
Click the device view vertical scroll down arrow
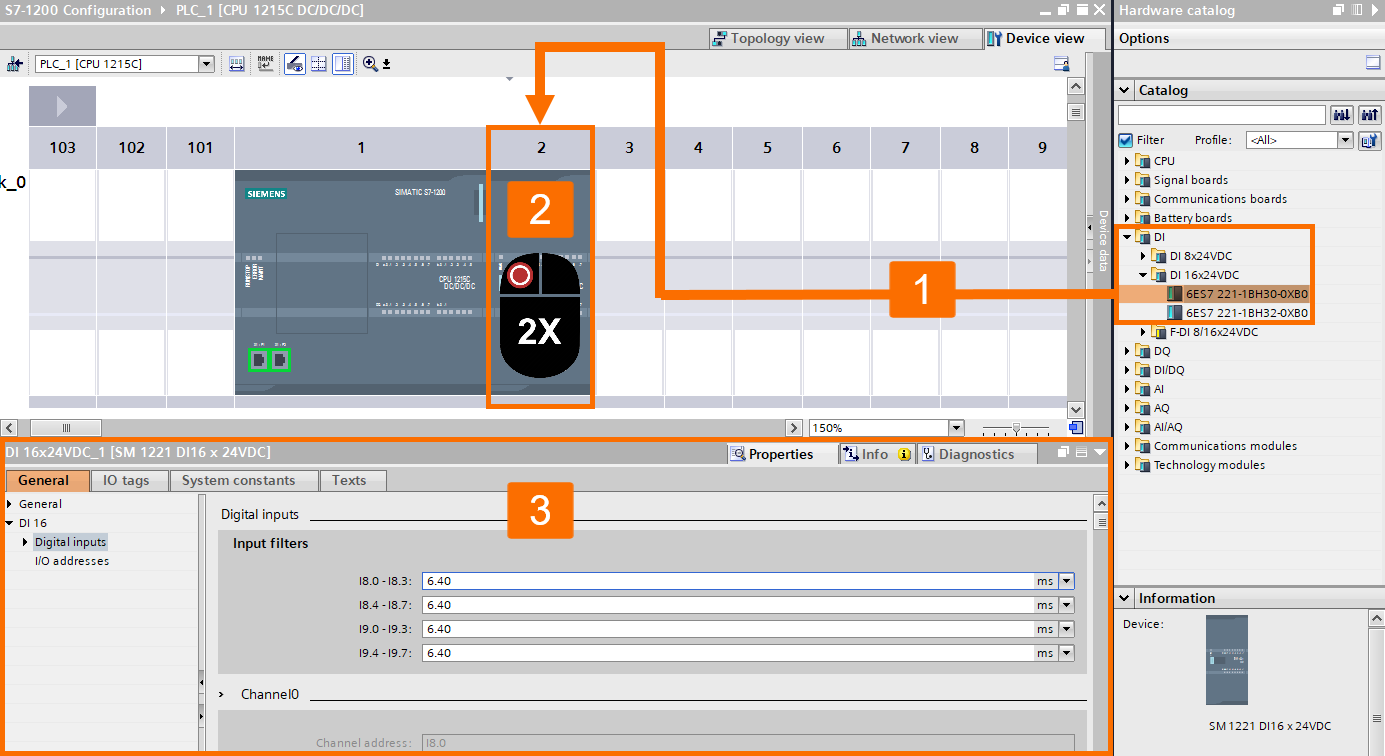coord(1076,410)
